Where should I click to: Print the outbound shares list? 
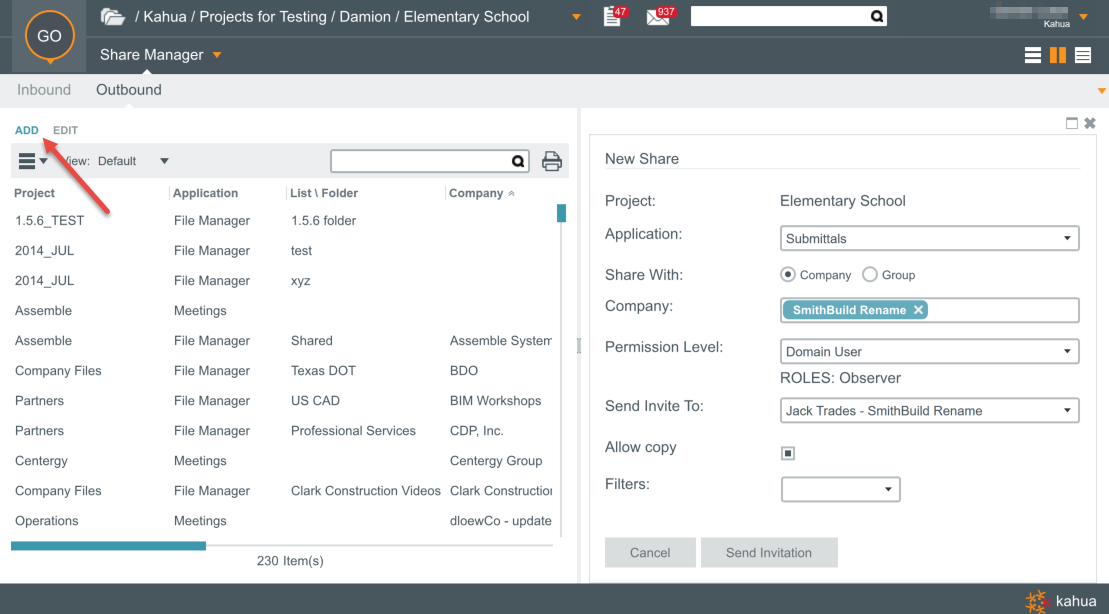pyautogui.click(x=551, y=161)
